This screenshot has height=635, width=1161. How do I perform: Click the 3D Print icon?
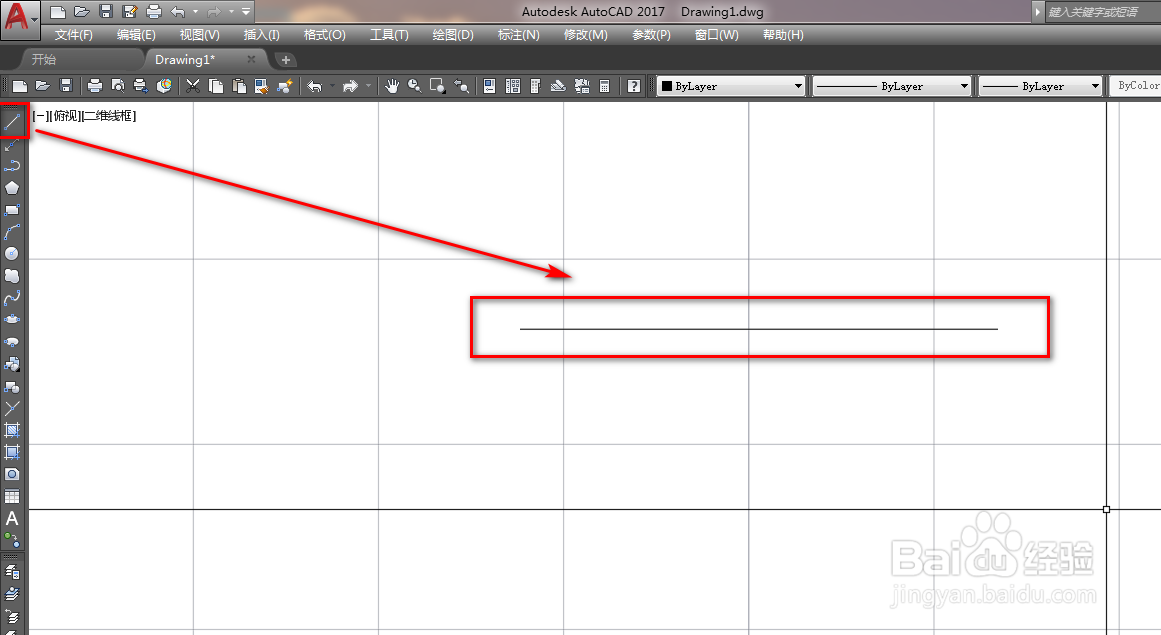pos(164,86)
